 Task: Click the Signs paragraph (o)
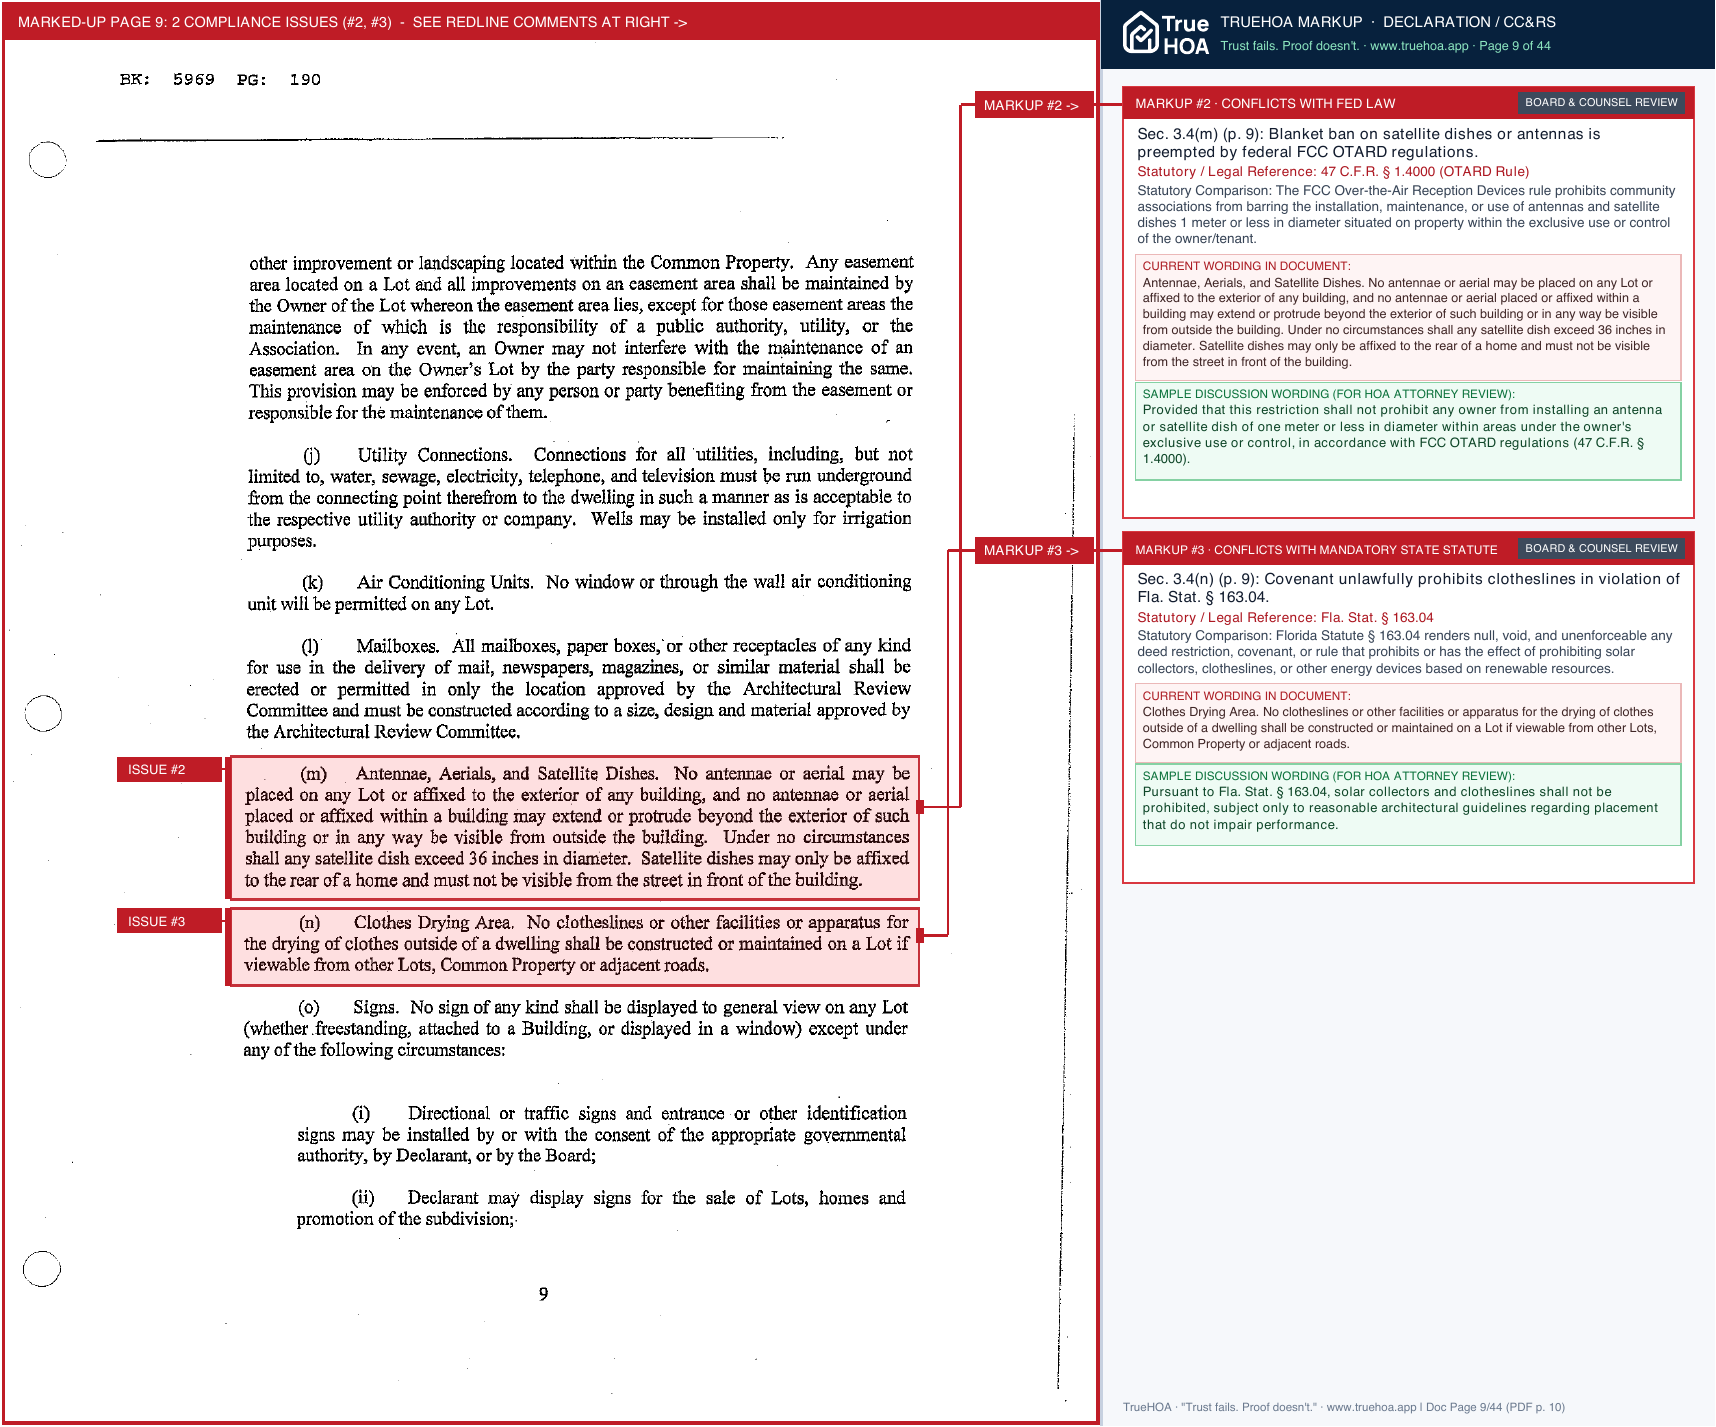coord(575,1028)
